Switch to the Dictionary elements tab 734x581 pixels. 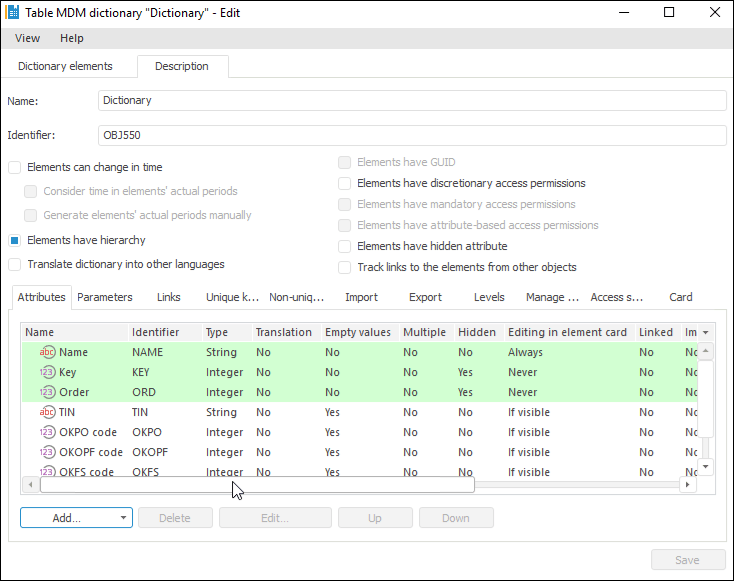coord(65,66)
